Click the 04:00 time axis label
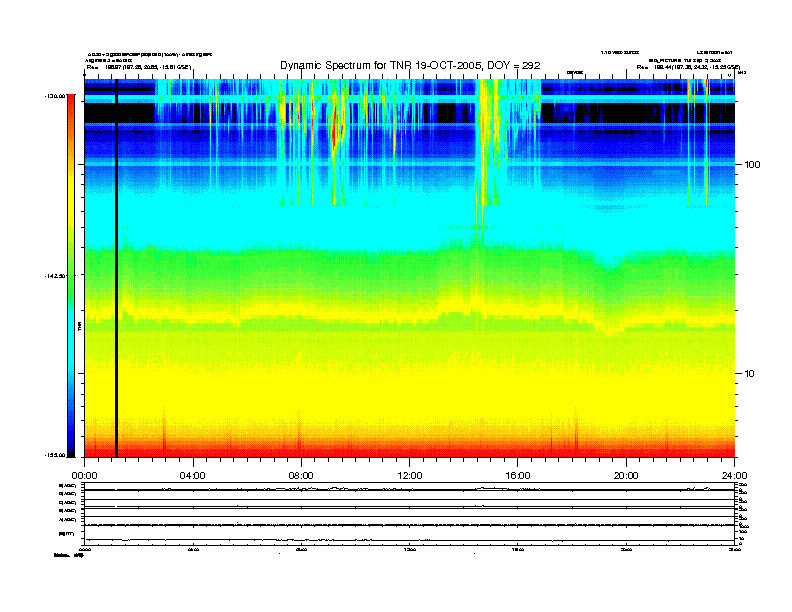Image resolution: width=792 pixels, height=612 pixels. point(193,476)
